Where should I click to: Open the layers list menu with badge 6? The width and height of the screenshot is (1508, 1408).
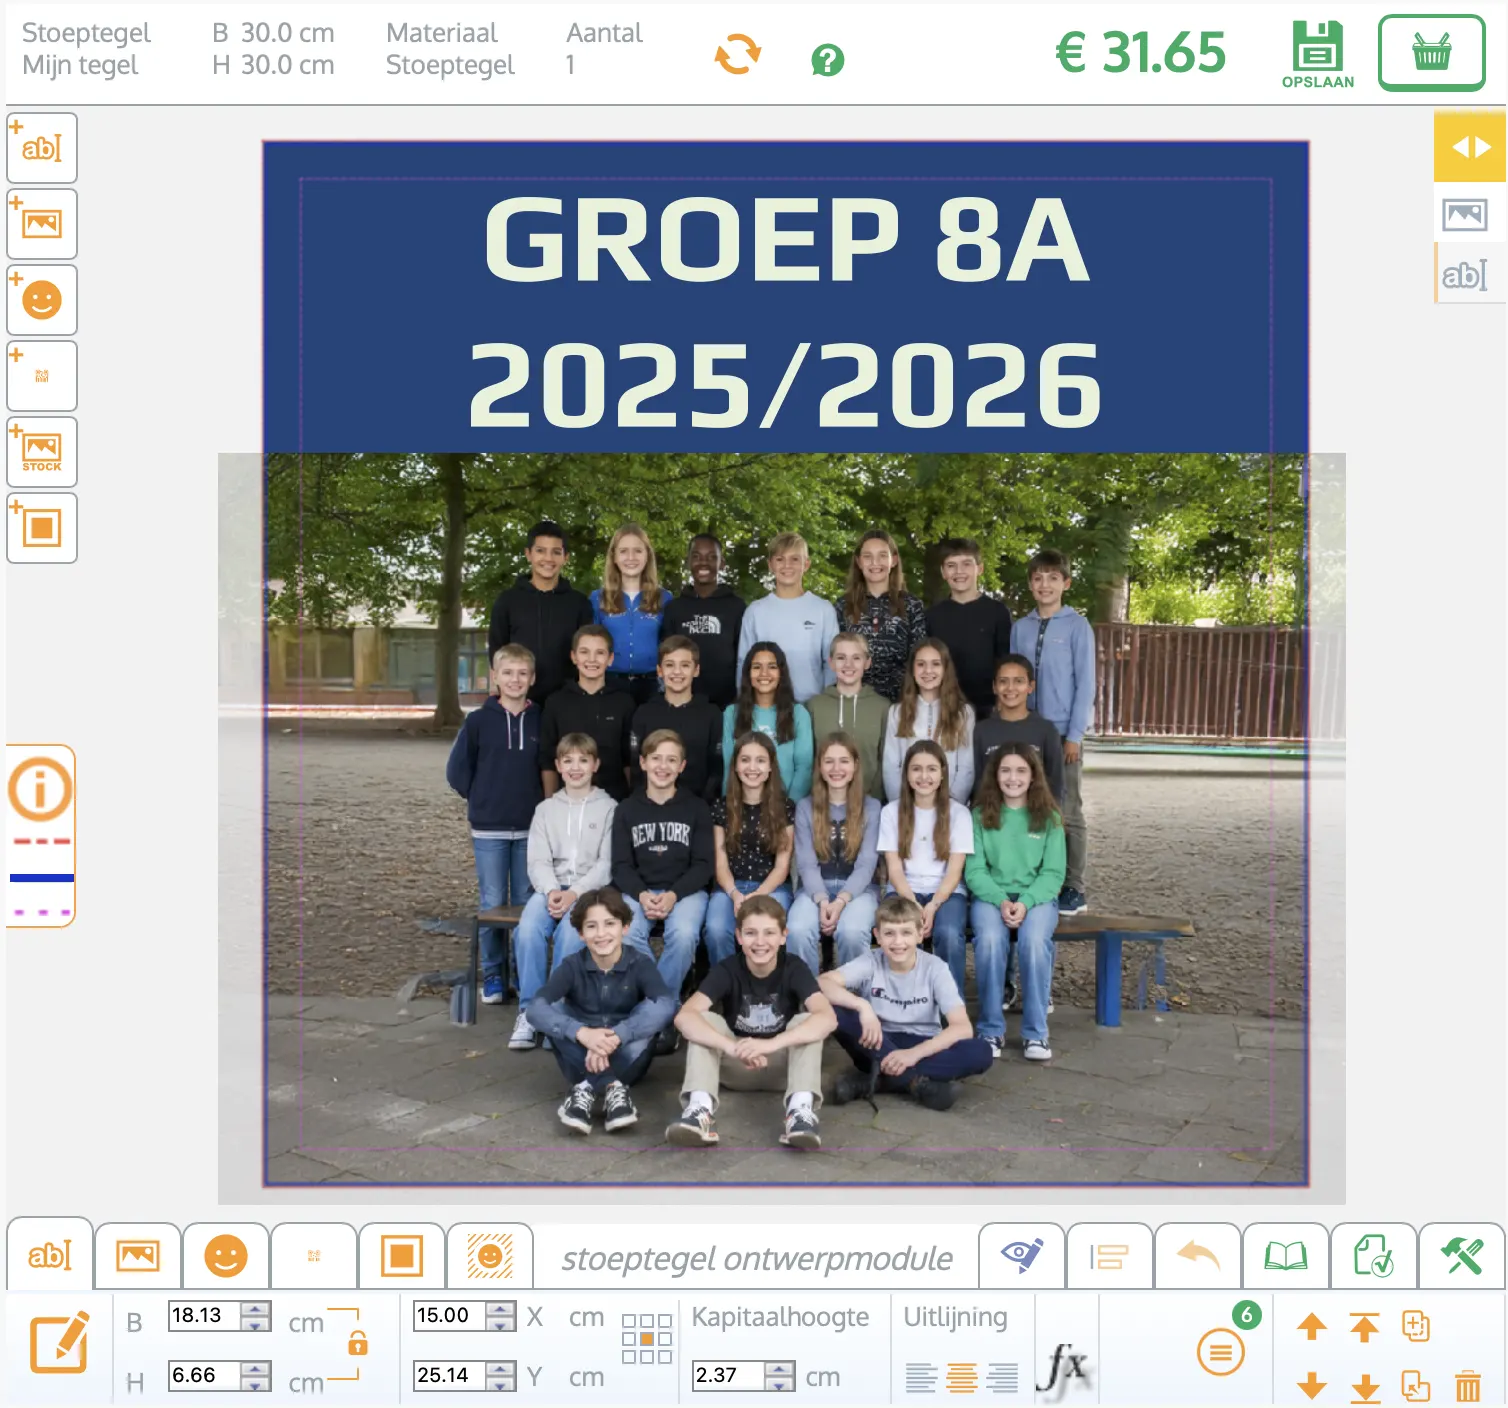pyautogui.click(x=1221, y=1352)
